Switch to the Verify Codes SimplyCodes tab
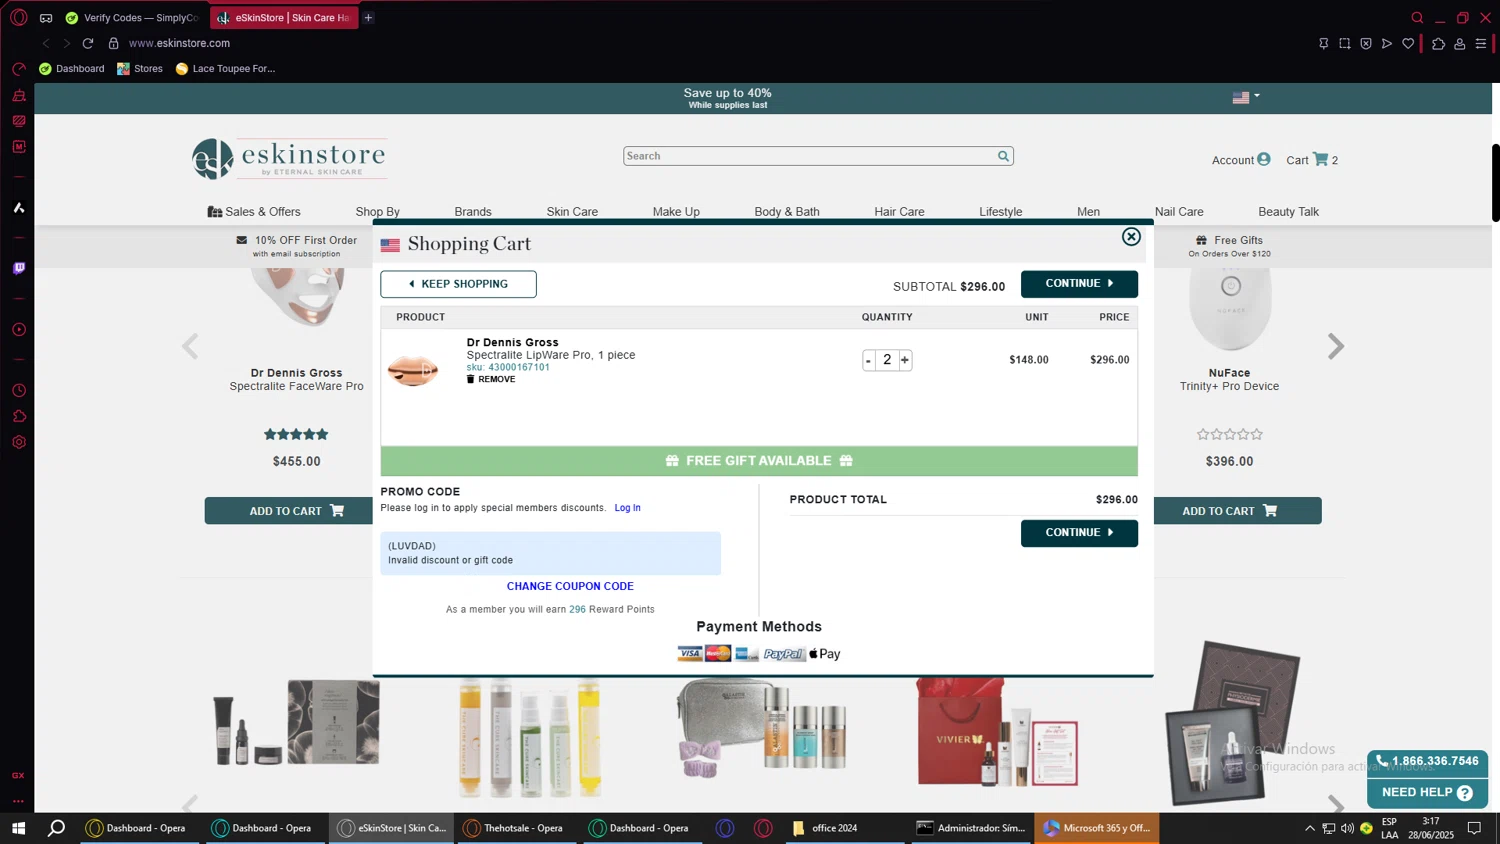 [x=132, y=18]
